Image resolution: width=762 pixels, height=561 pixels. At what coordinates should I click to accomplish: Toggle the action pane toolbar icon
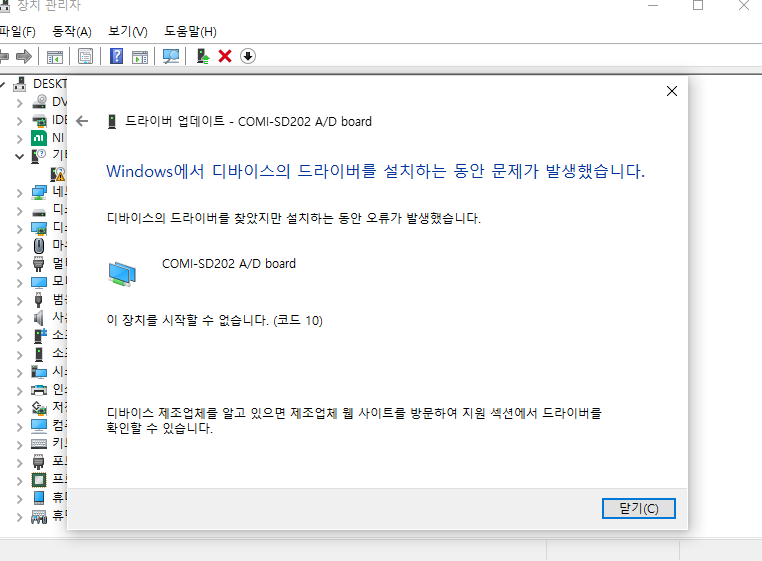[140, 57]
